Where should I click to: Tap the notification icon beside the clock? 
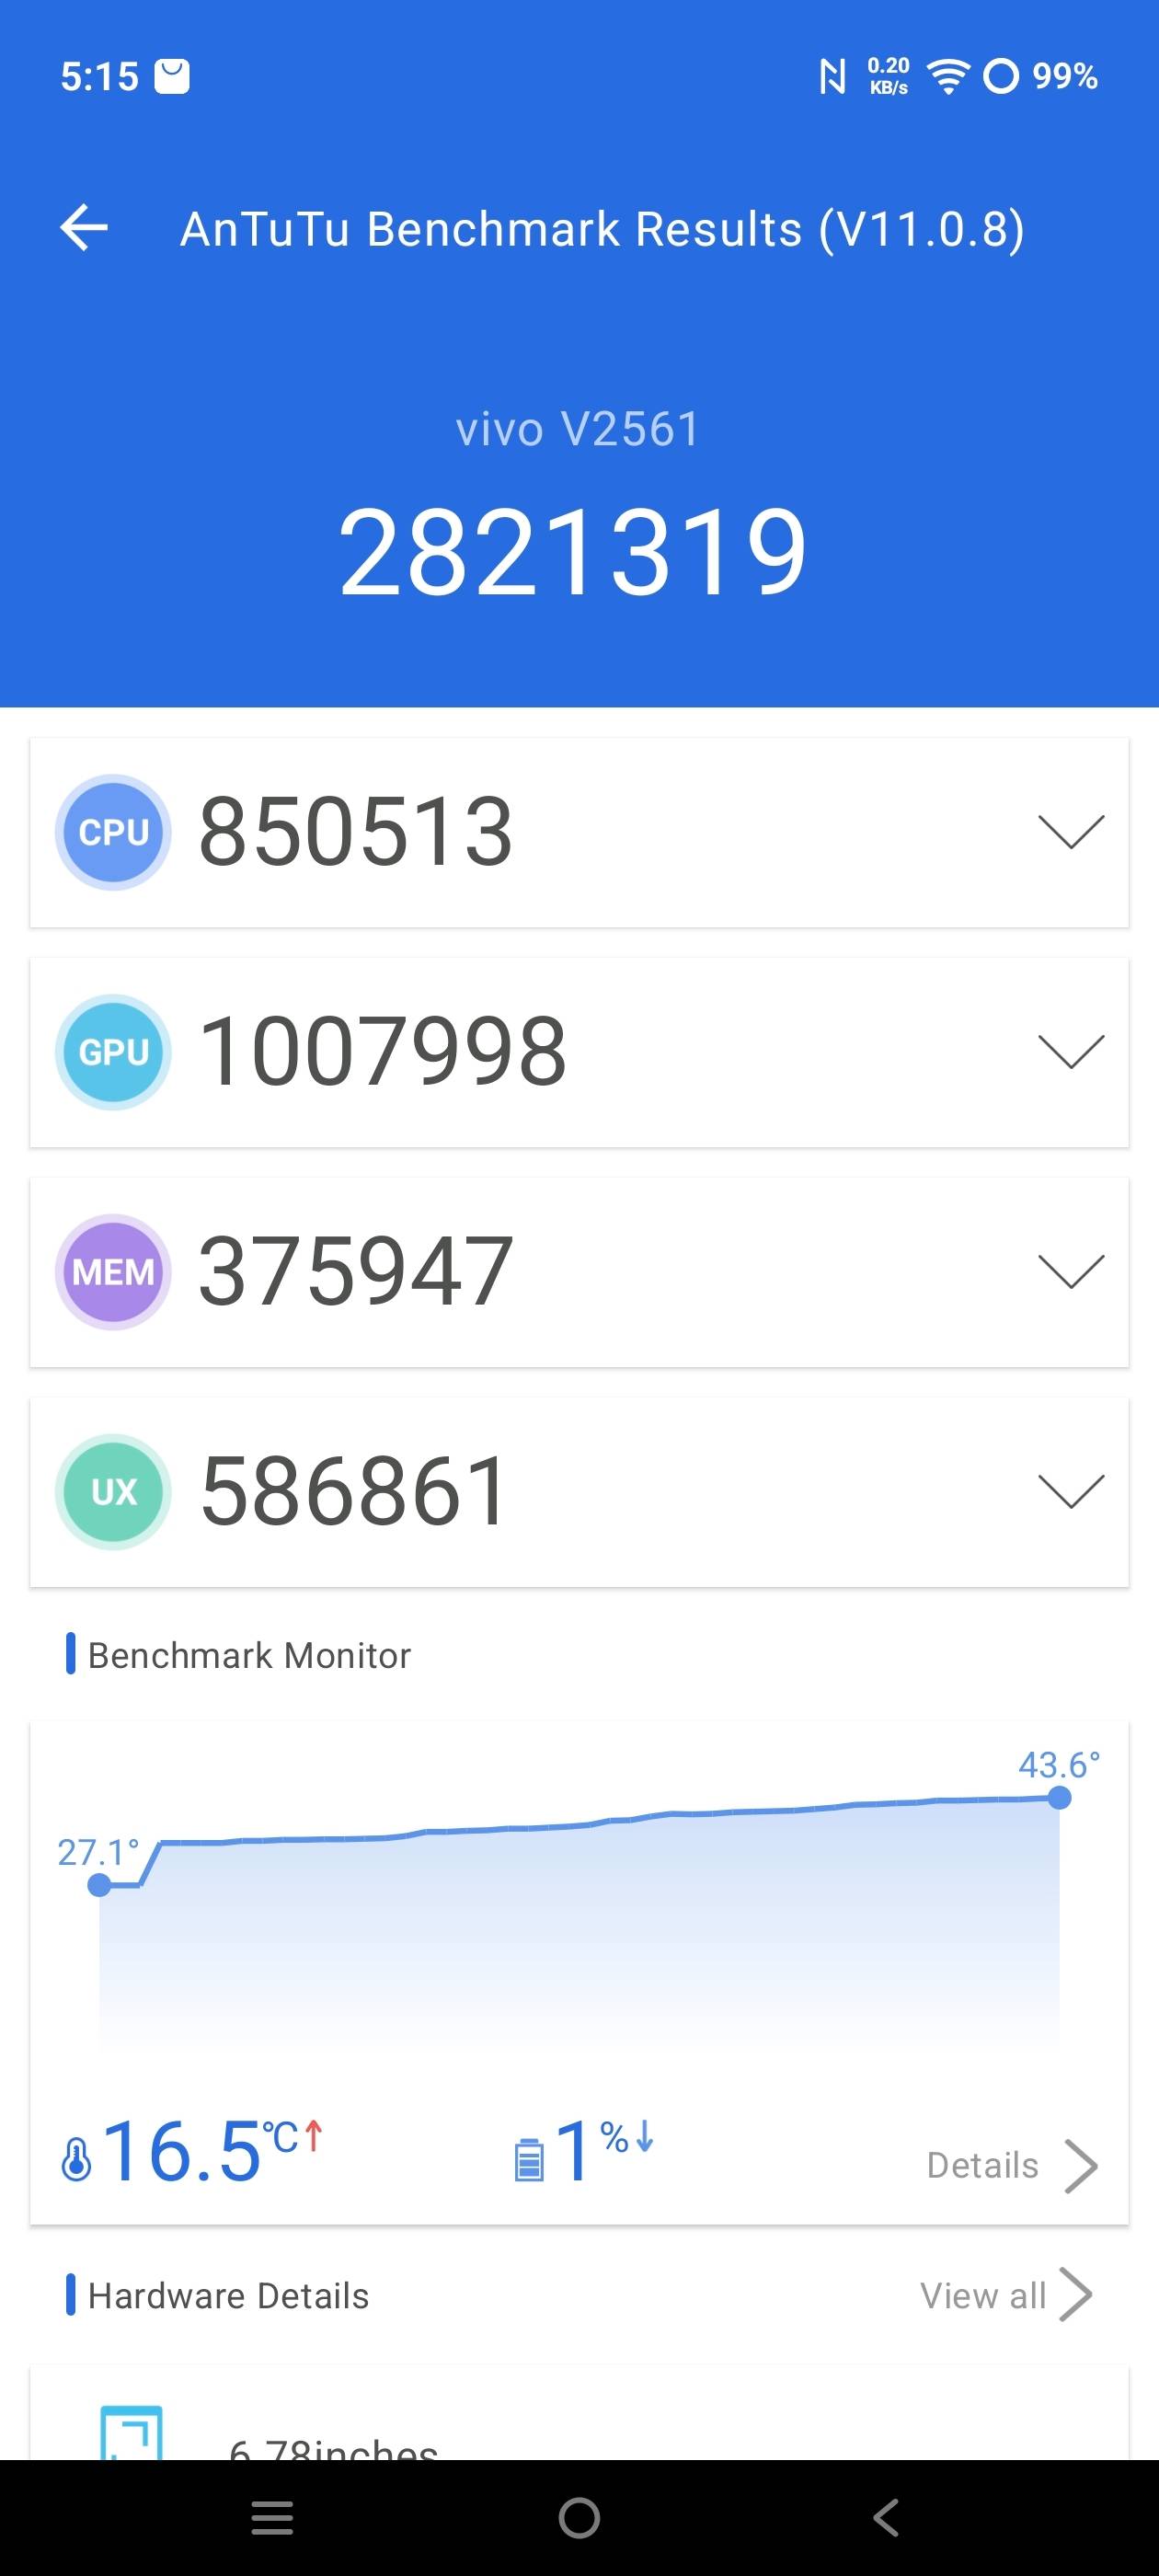(x=172, y=76)
